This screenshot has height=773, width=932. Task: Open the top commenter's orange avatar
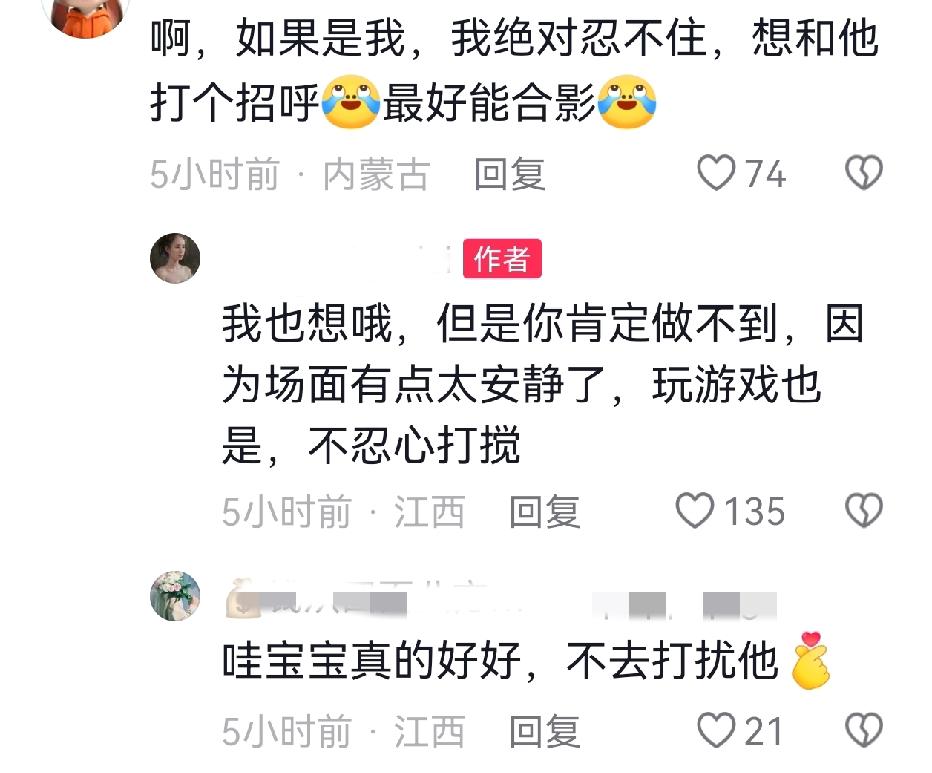tap(87, 15)
